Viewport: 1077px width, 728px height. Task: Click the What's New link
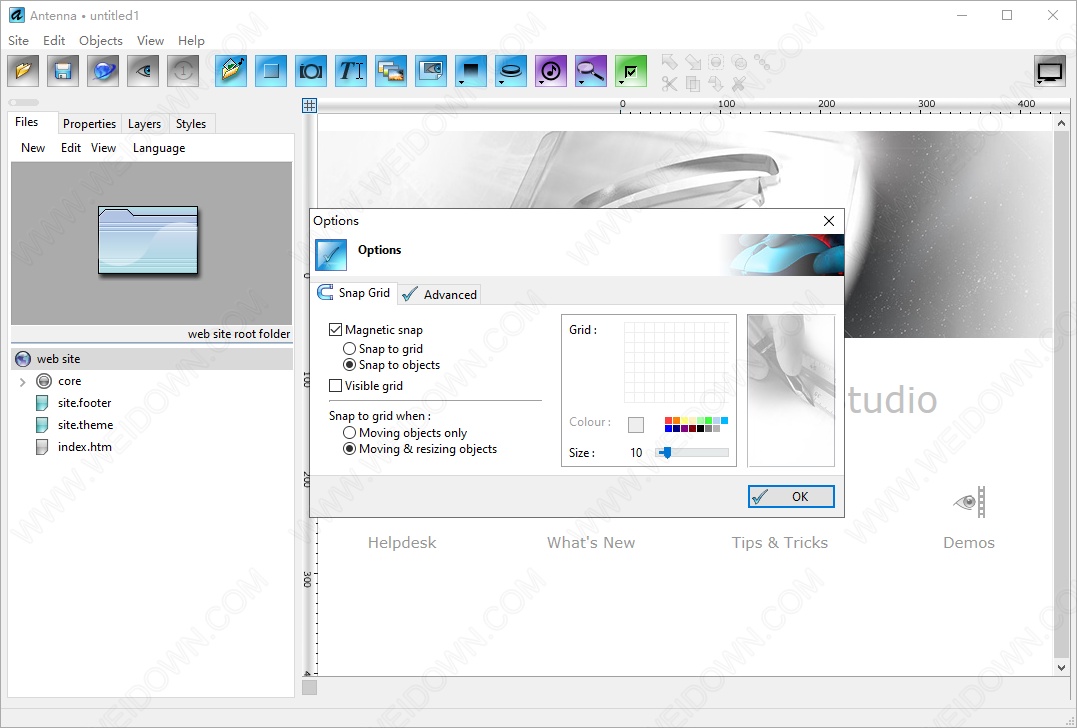[591, 543]
